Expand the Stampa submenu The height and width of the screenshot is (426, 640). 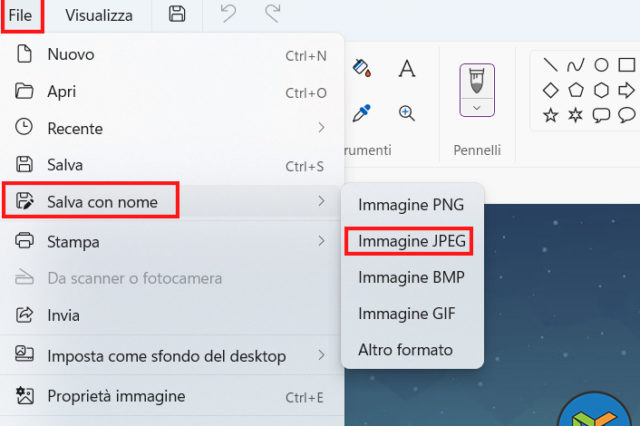pos(321,241)
